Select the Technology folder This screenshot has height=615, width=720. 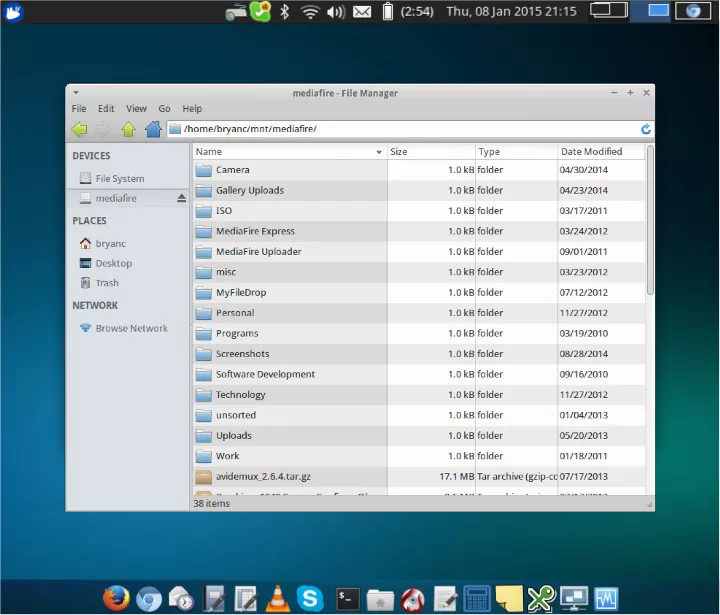pyautogui.click(x=240, y=395)
